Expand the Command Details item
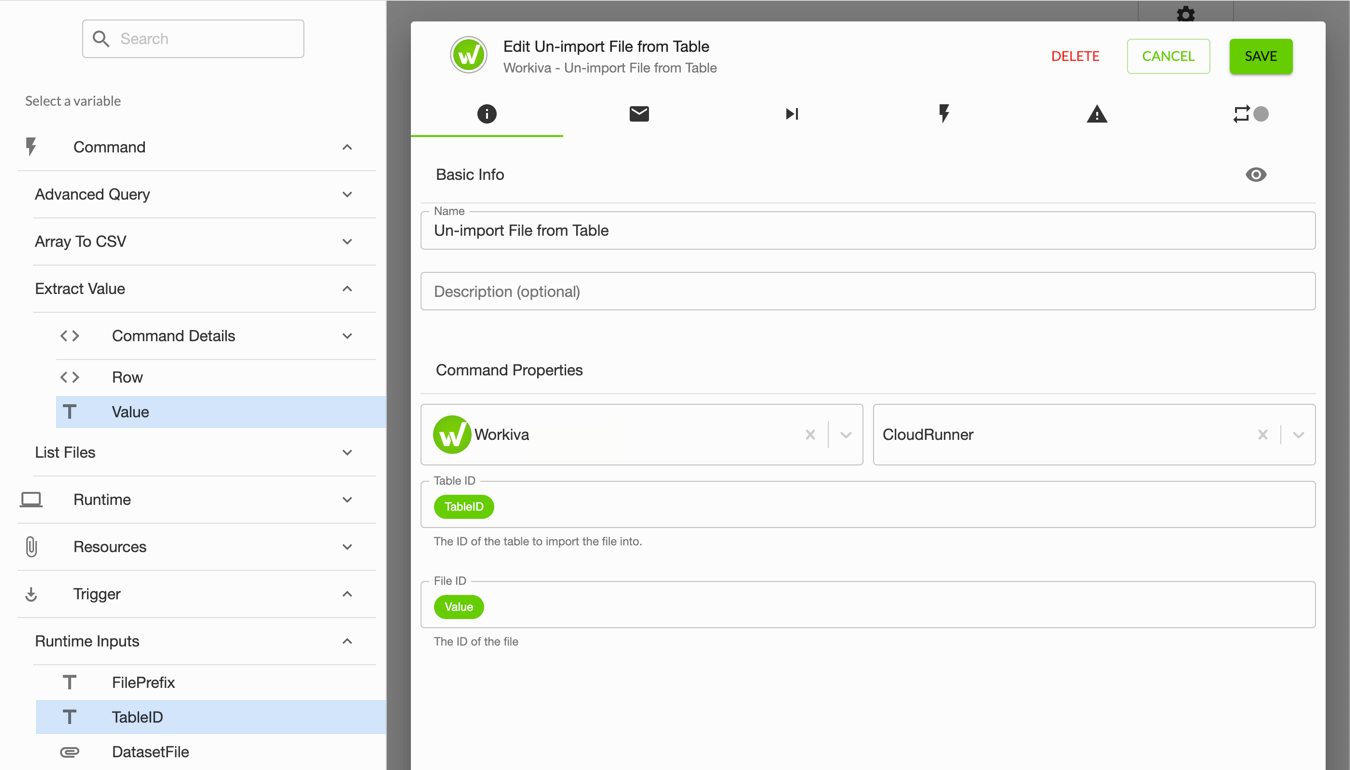This screenshot has width=1350, height=770. pyautogui.click(x=347, y=336)
